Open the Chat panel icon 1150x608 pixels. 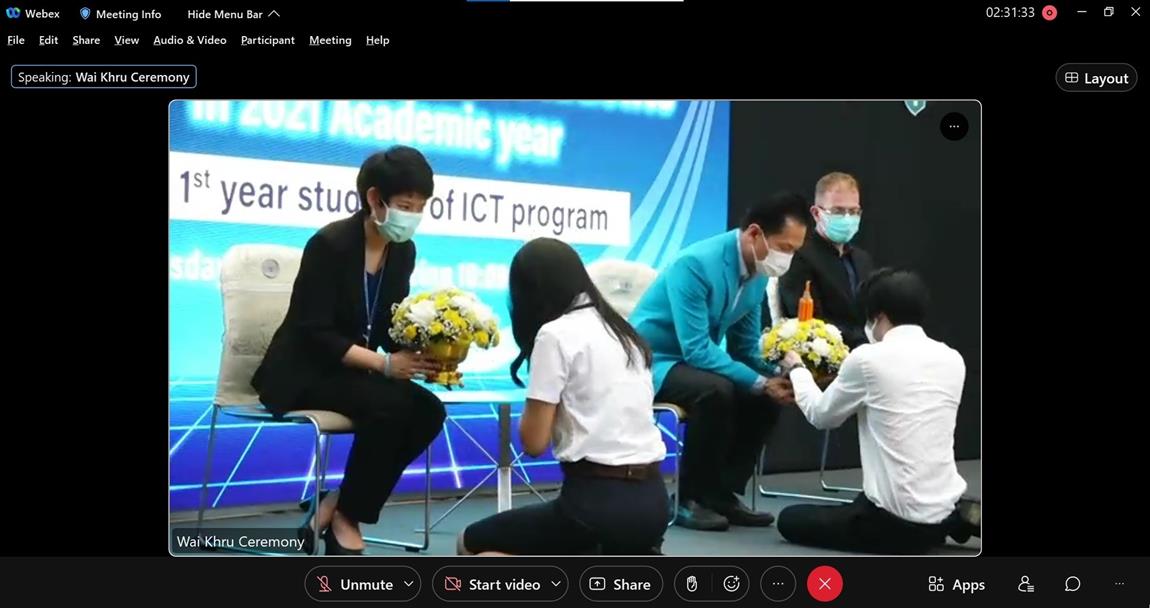pyautogui.click(x=1072, y=584)
